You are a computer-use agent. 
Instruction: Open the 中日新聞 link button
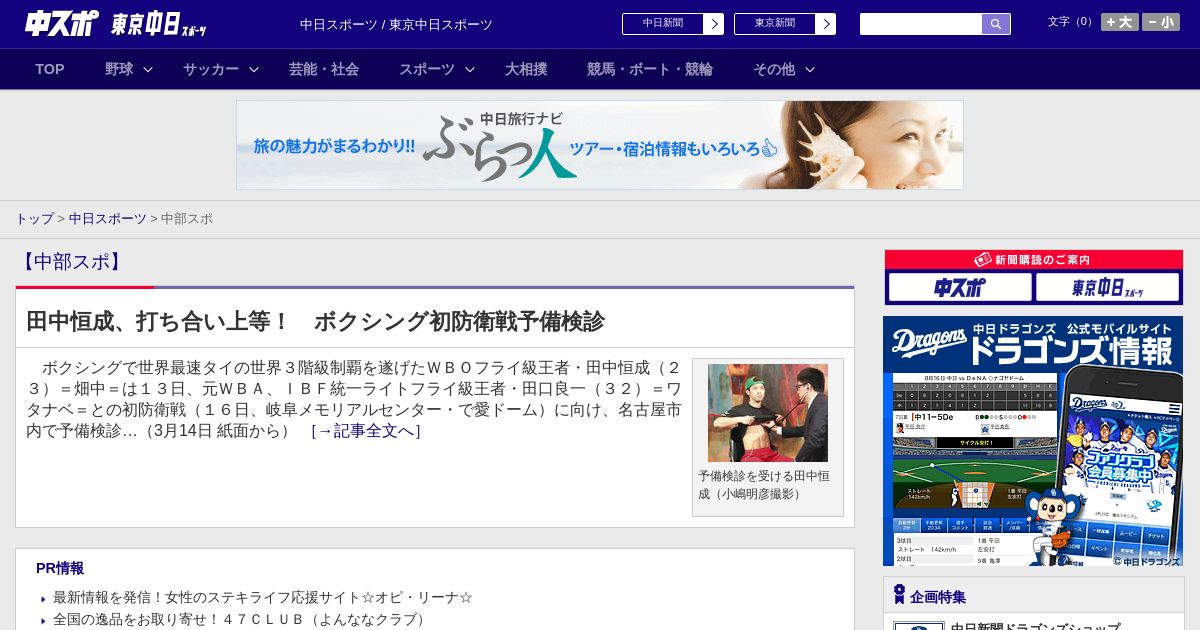pos(663,24)
